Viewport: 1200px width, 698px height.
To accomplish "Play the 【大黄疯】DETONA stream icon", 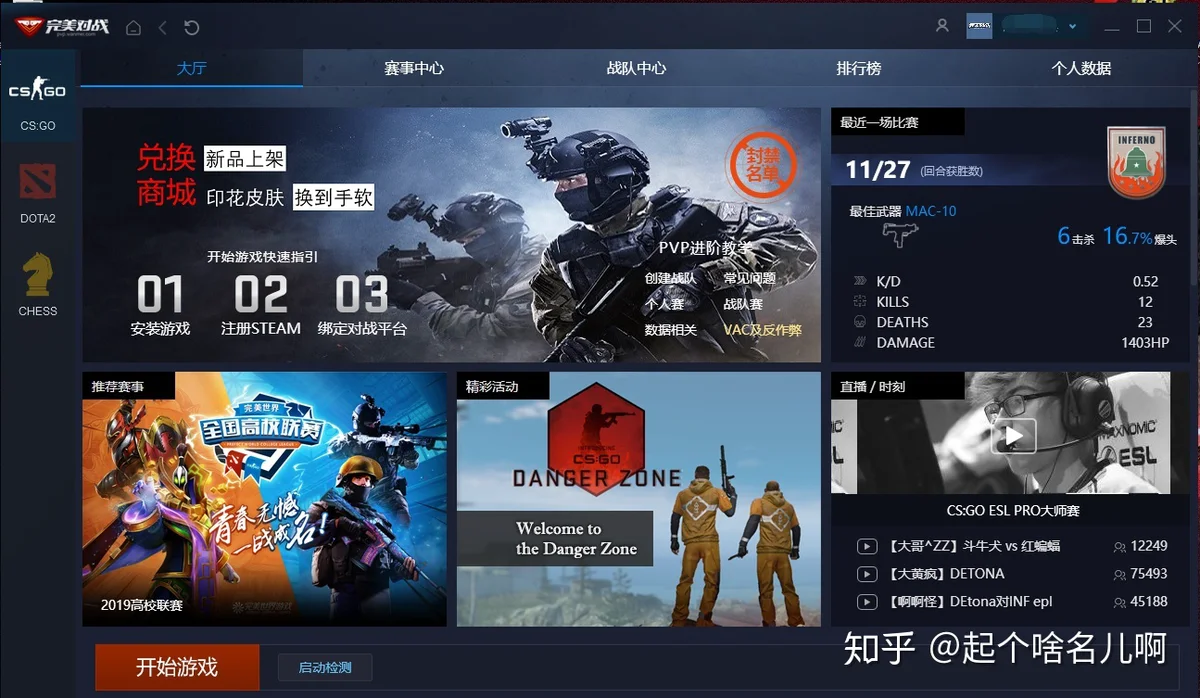I will coord(866,574).
